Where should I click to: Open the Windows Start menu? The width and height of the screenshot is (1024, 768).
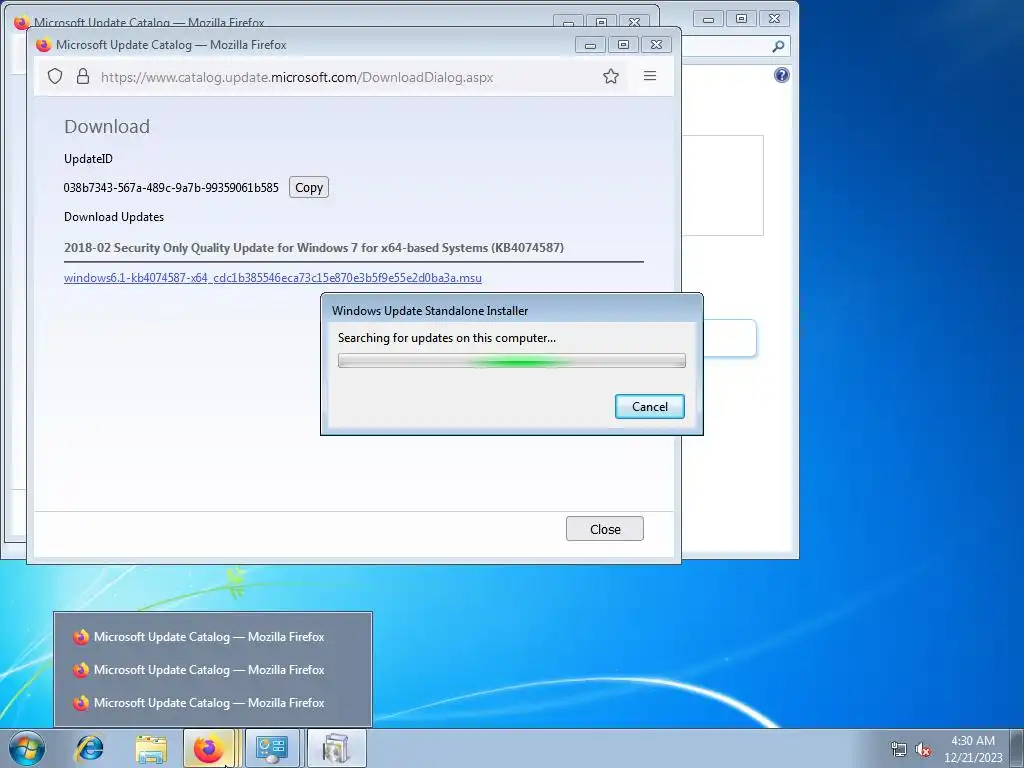tap(27, 748)
